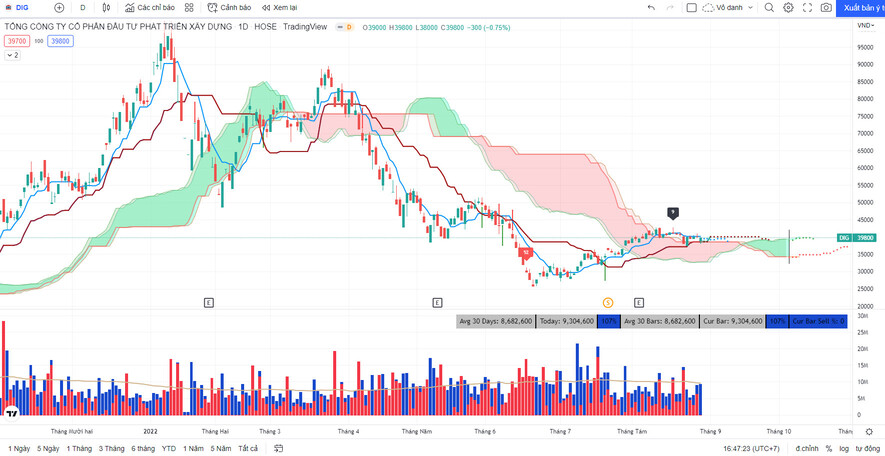Click the red 12 flag marker on chart
Viewport: 885px width, 456px height.
tap(525, 253)
